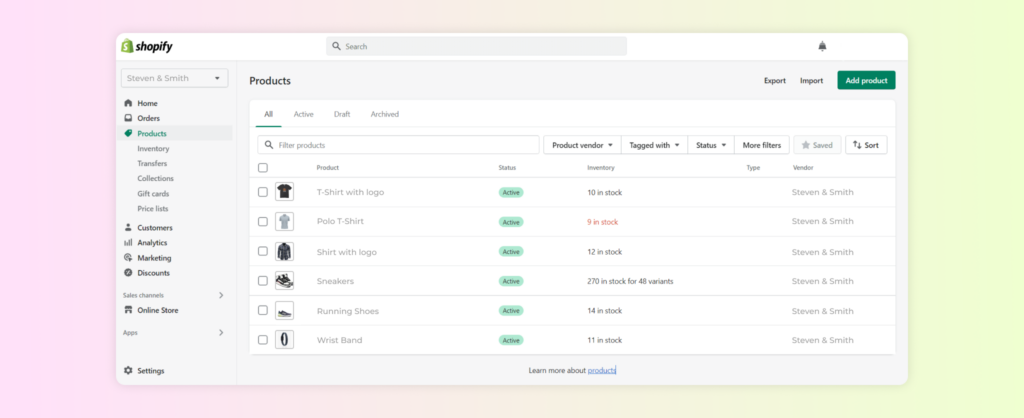Toggle the select-all checkbox in header
Screen dimensions: 1024x418
[x=263, y=168]
